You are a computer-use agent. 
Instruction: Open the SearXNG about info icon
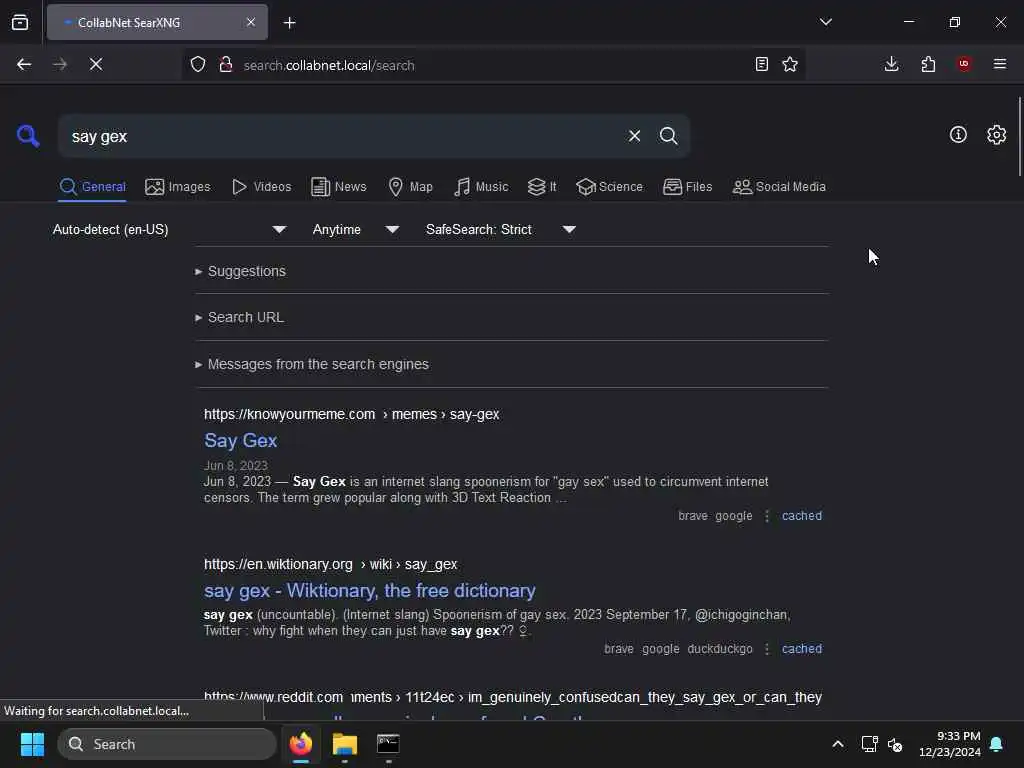point(957,135)
